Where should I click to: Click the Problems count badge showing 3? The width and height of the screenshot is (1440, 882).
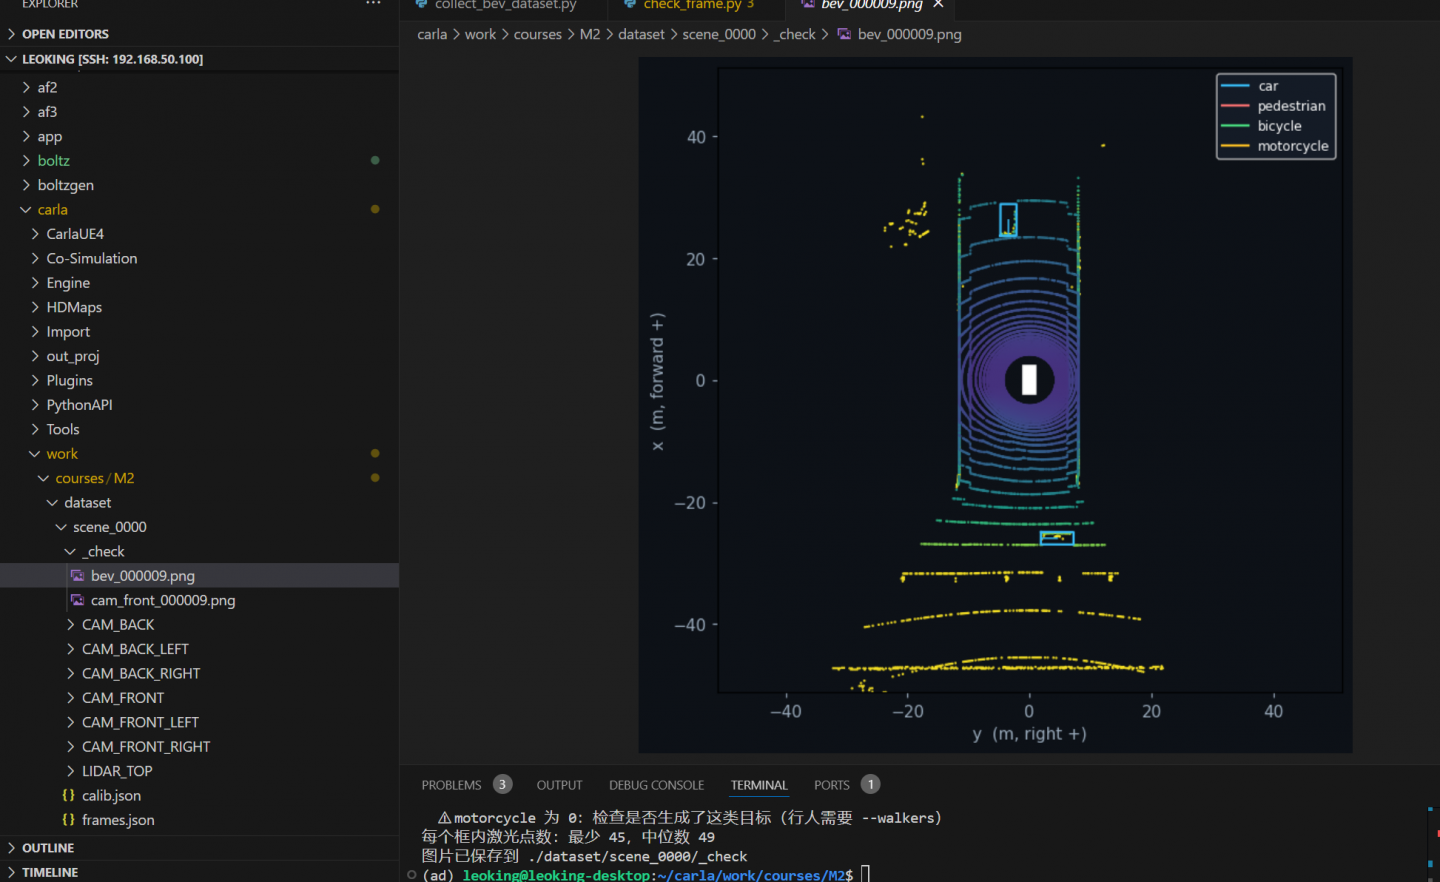coord(503,785)
